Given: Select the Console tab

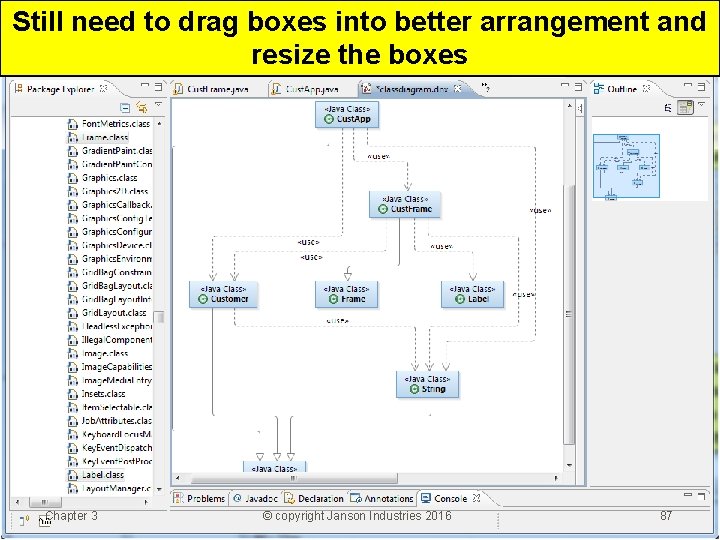Looking at the screenshot, I should coord(444,499).
